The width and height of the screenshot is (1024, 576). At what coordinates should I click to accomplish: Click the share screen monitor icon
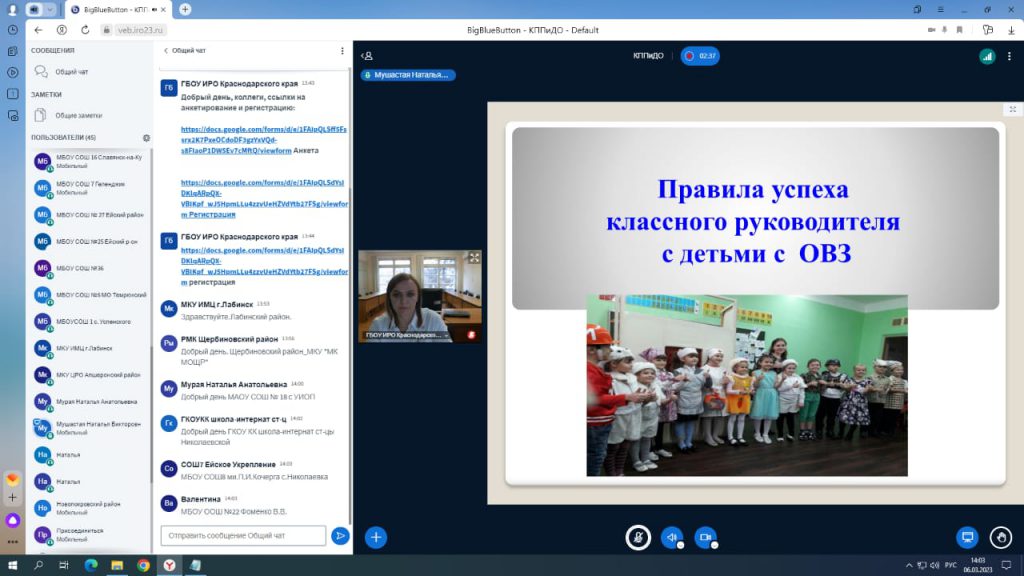(x=967, y=537)
